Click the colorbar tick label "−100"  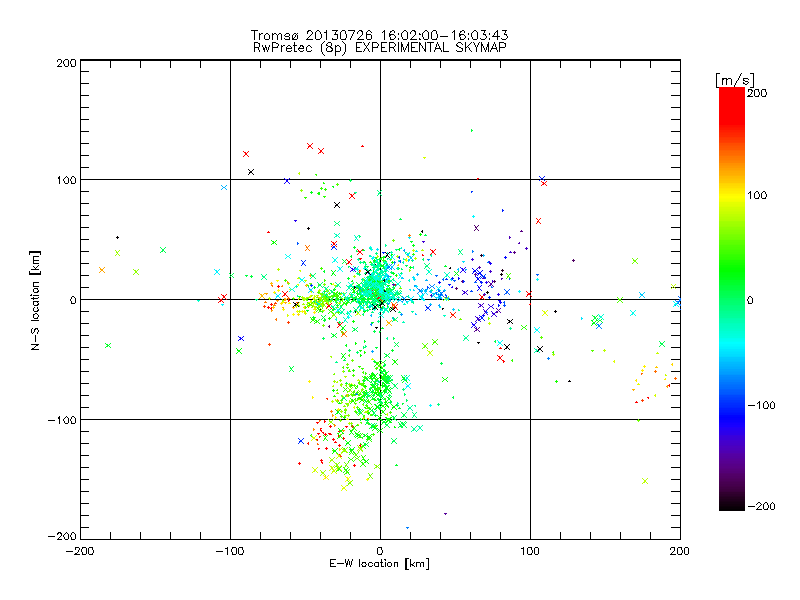point(761,406)
